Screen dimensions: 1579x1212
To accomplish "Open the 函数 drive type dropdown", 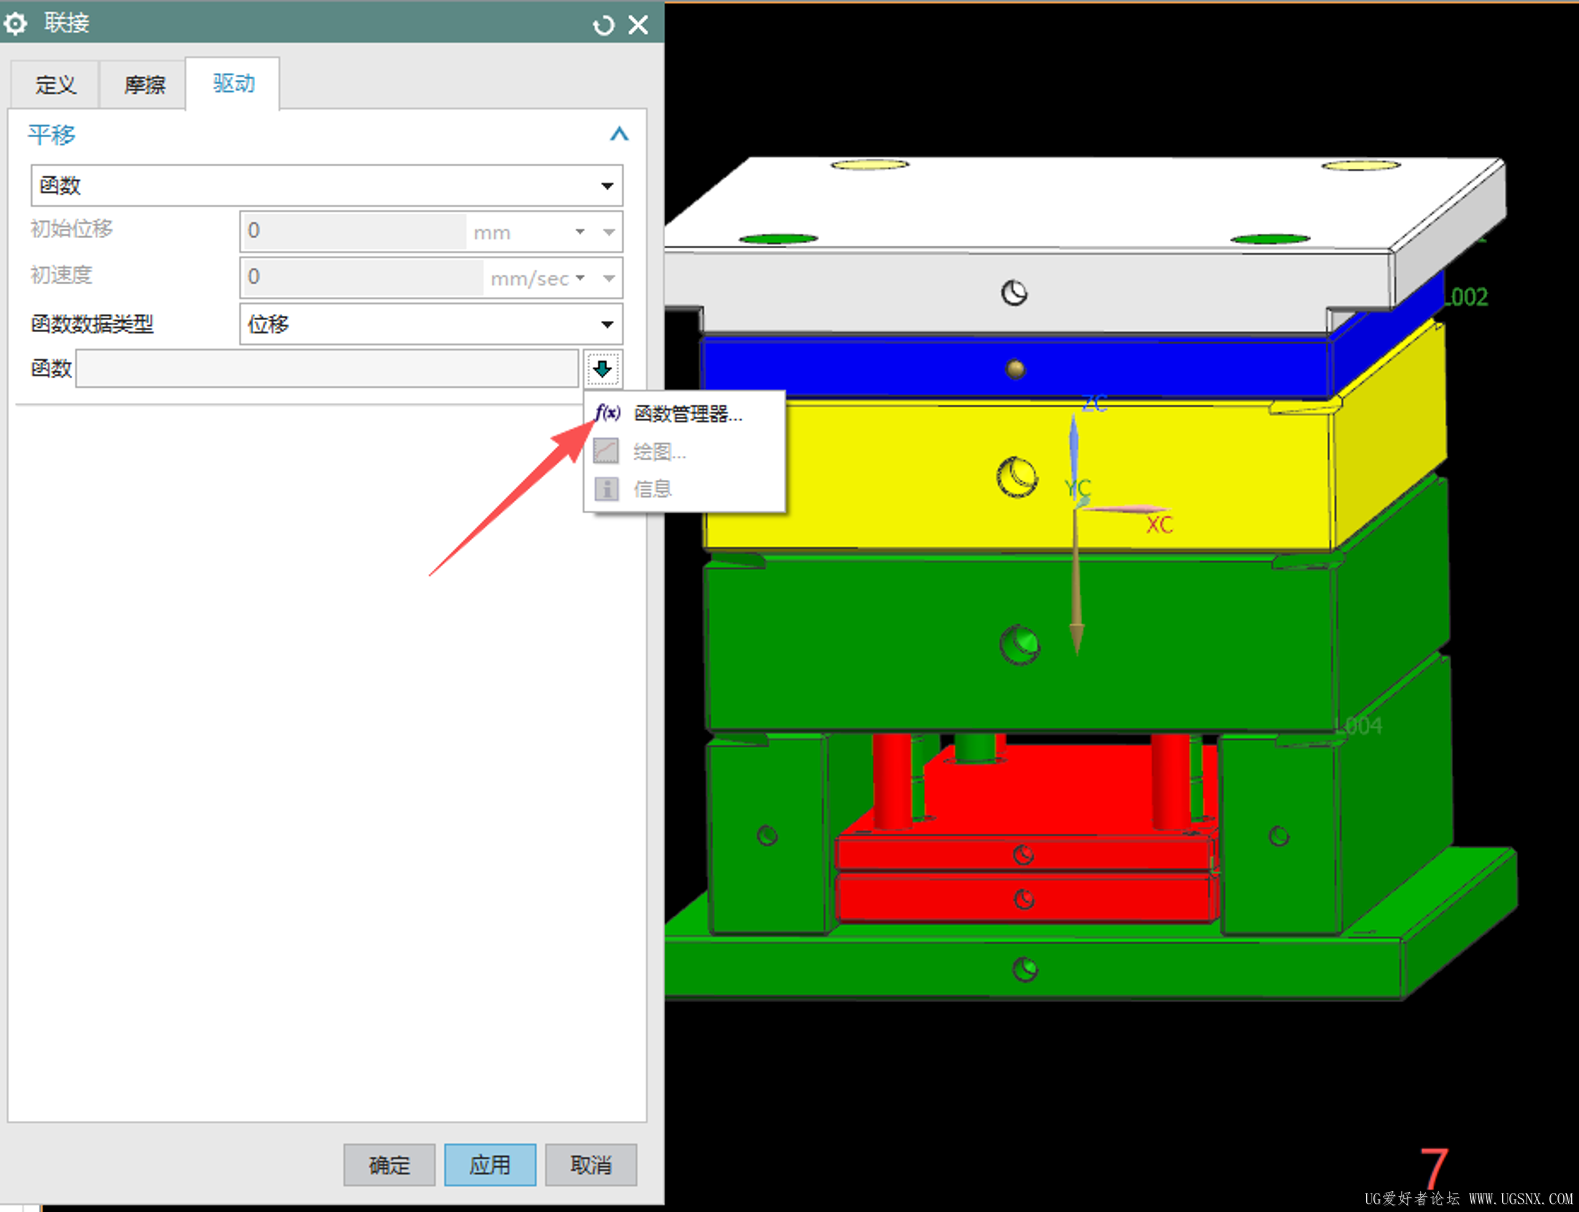I will click(326, 185).
